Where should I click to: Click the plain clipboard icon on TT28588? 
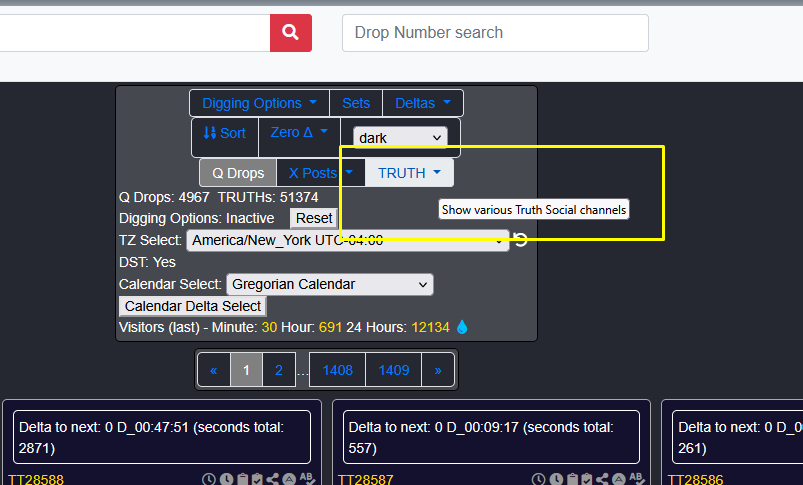(x=243, y=479)
